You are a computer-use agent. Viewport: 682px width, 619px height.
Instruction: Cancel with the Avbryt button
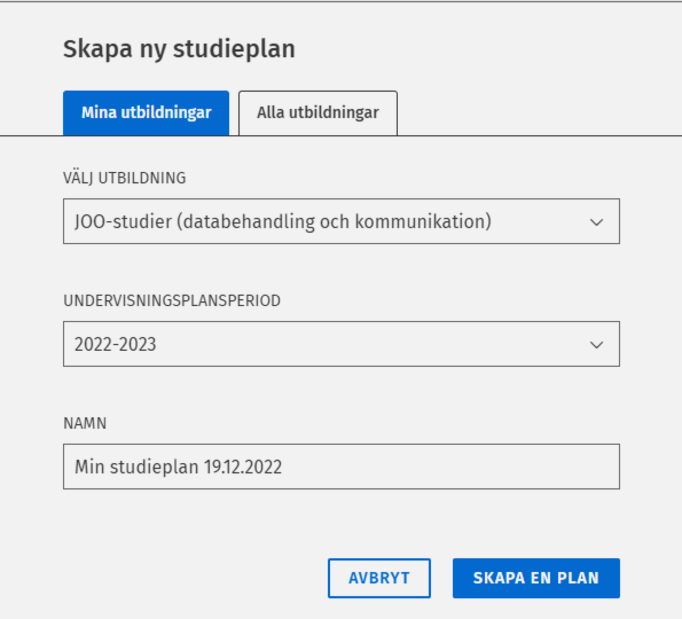pos(379,578)
